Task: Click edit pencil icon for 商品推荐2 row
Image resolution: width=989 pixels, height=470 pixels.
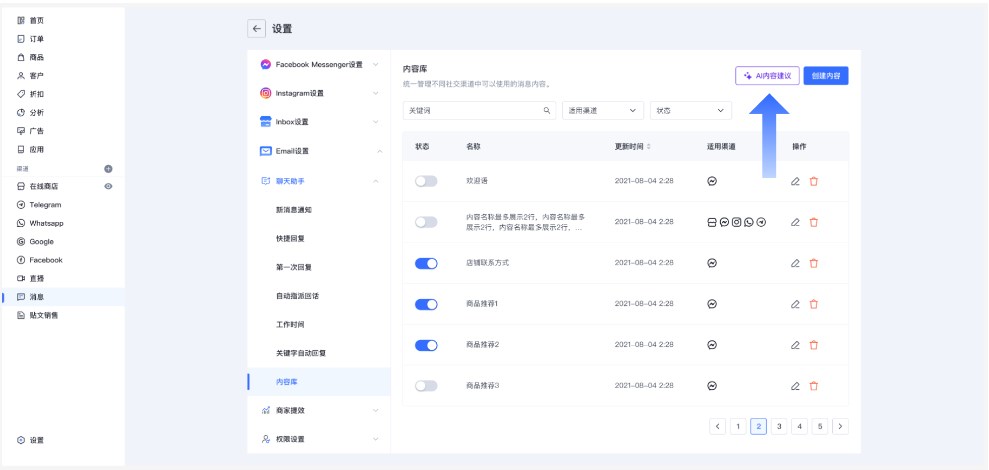Action: [795, 345]
